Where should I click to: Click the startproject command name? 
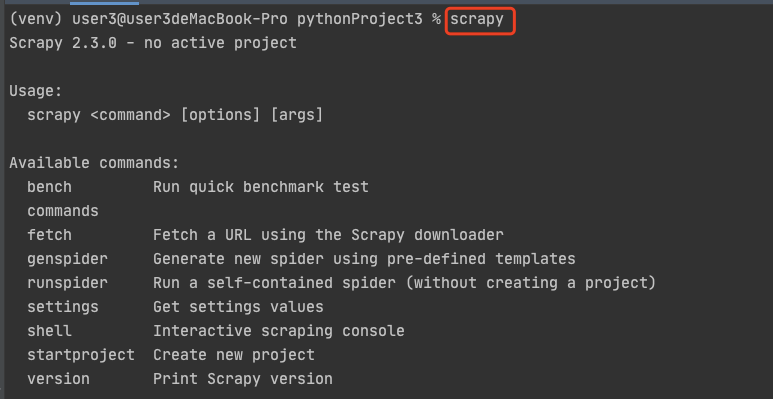tap(81, 355)
